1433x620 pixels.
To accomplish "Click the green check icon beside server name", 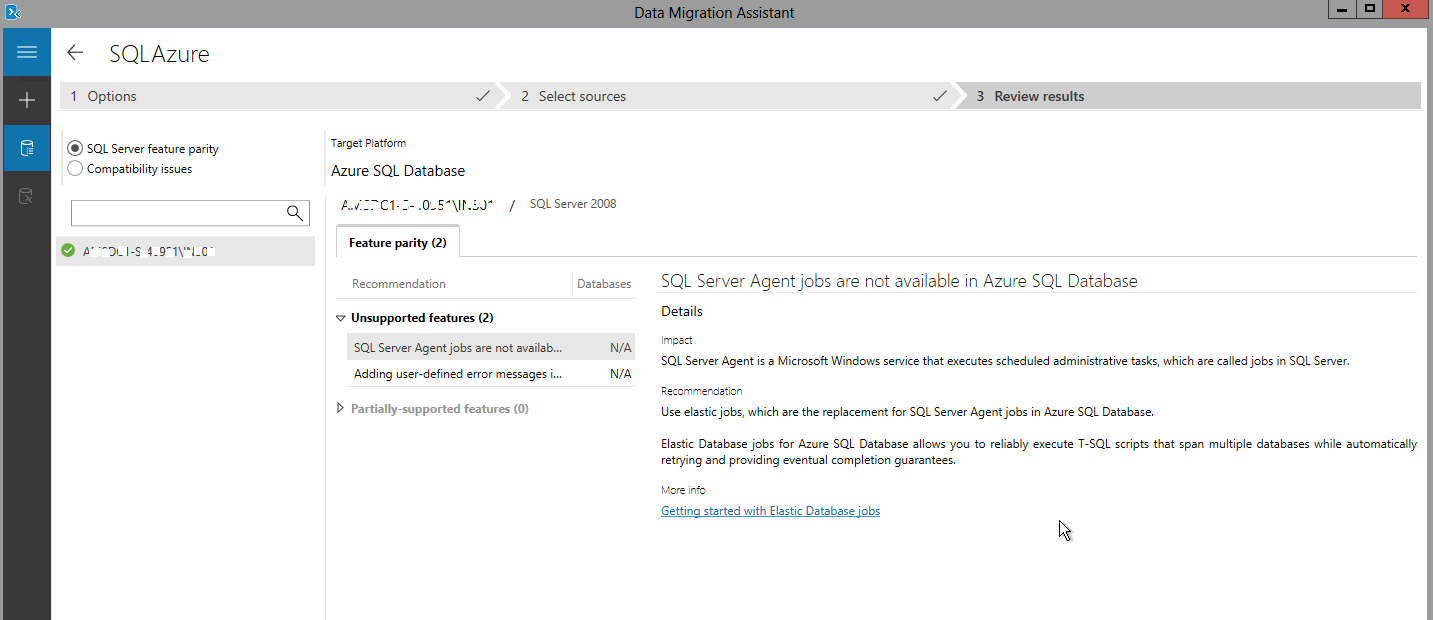I will click(68, 251).
